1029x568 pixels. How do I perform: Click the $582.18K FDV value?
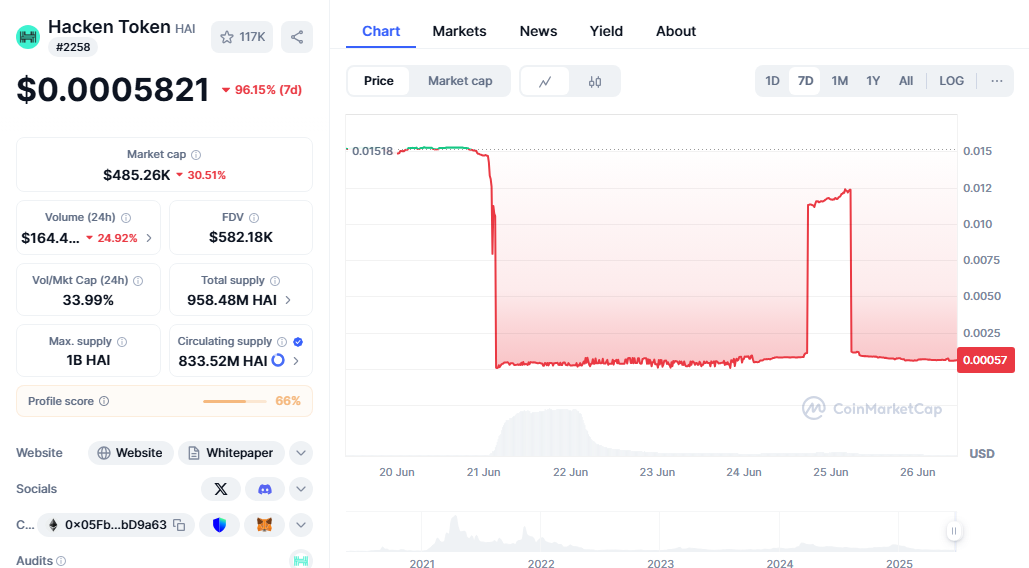coord(241,237)
